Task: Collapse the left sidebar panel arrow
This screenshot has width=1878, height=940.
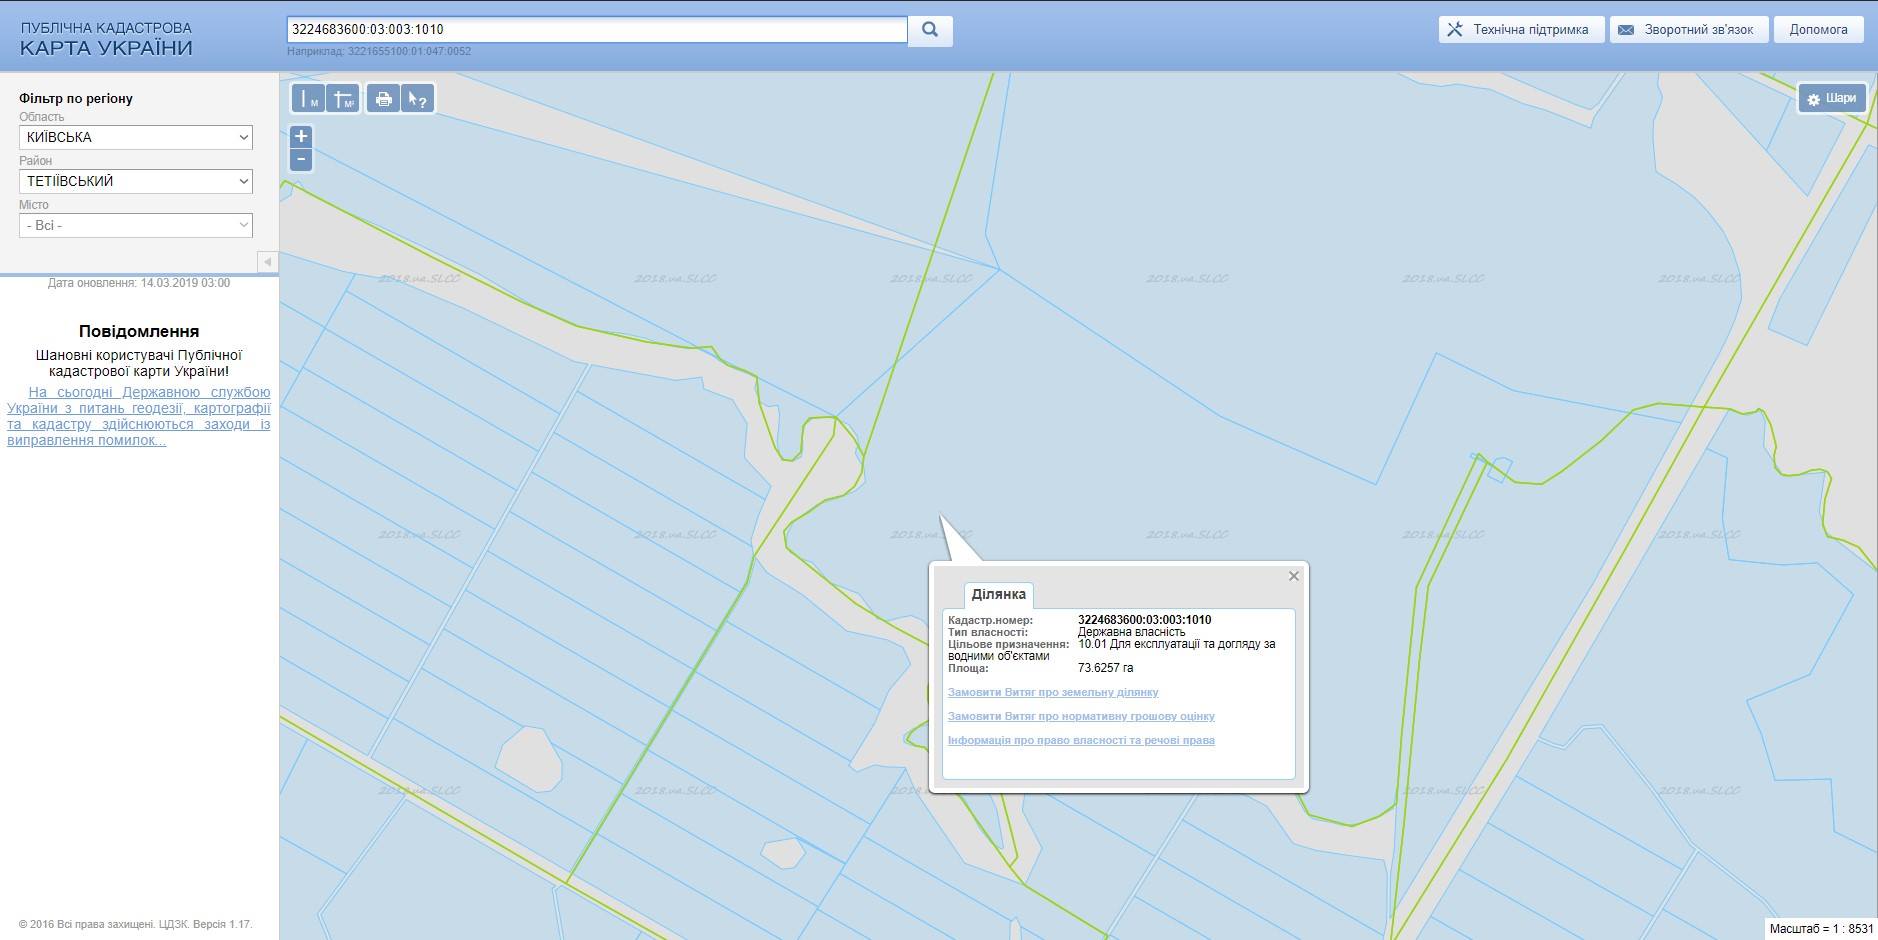Action: (267, 262)
